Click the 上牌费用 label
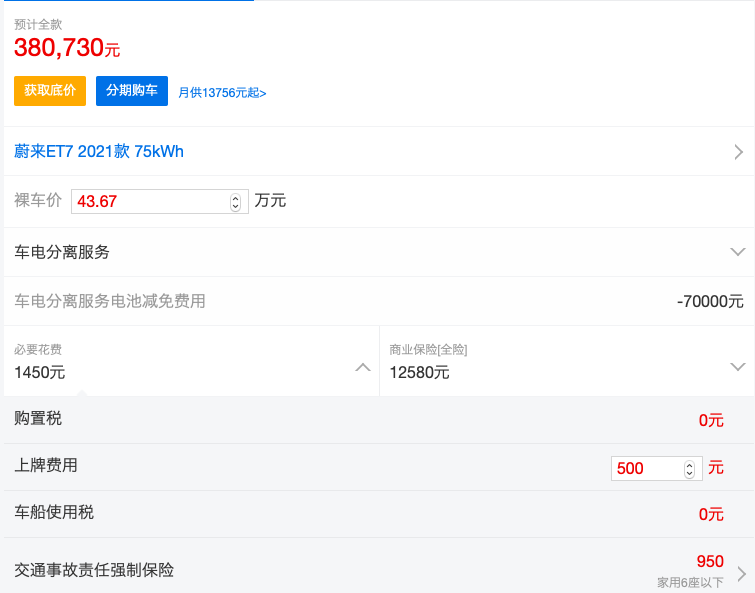The height and width of the screenshot is (593, 755). click(x=46, y=465)
